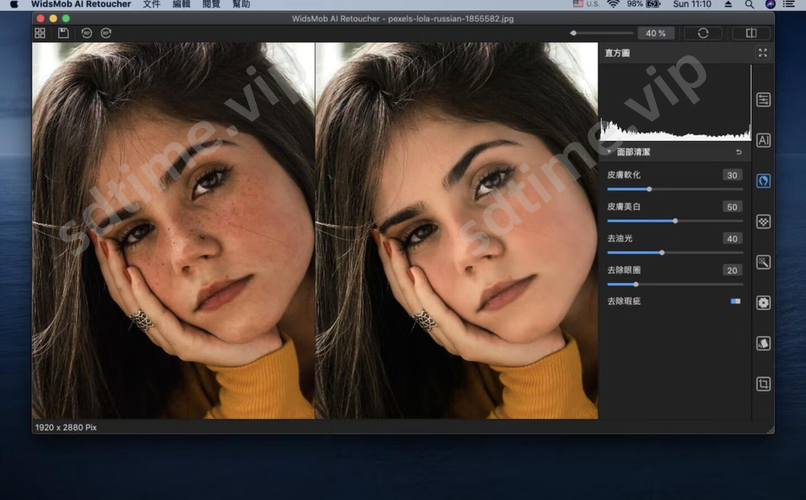Reset the 面部清潔 settings with arrow button
The height and width of the screenshot is (500, 806).
739,152
